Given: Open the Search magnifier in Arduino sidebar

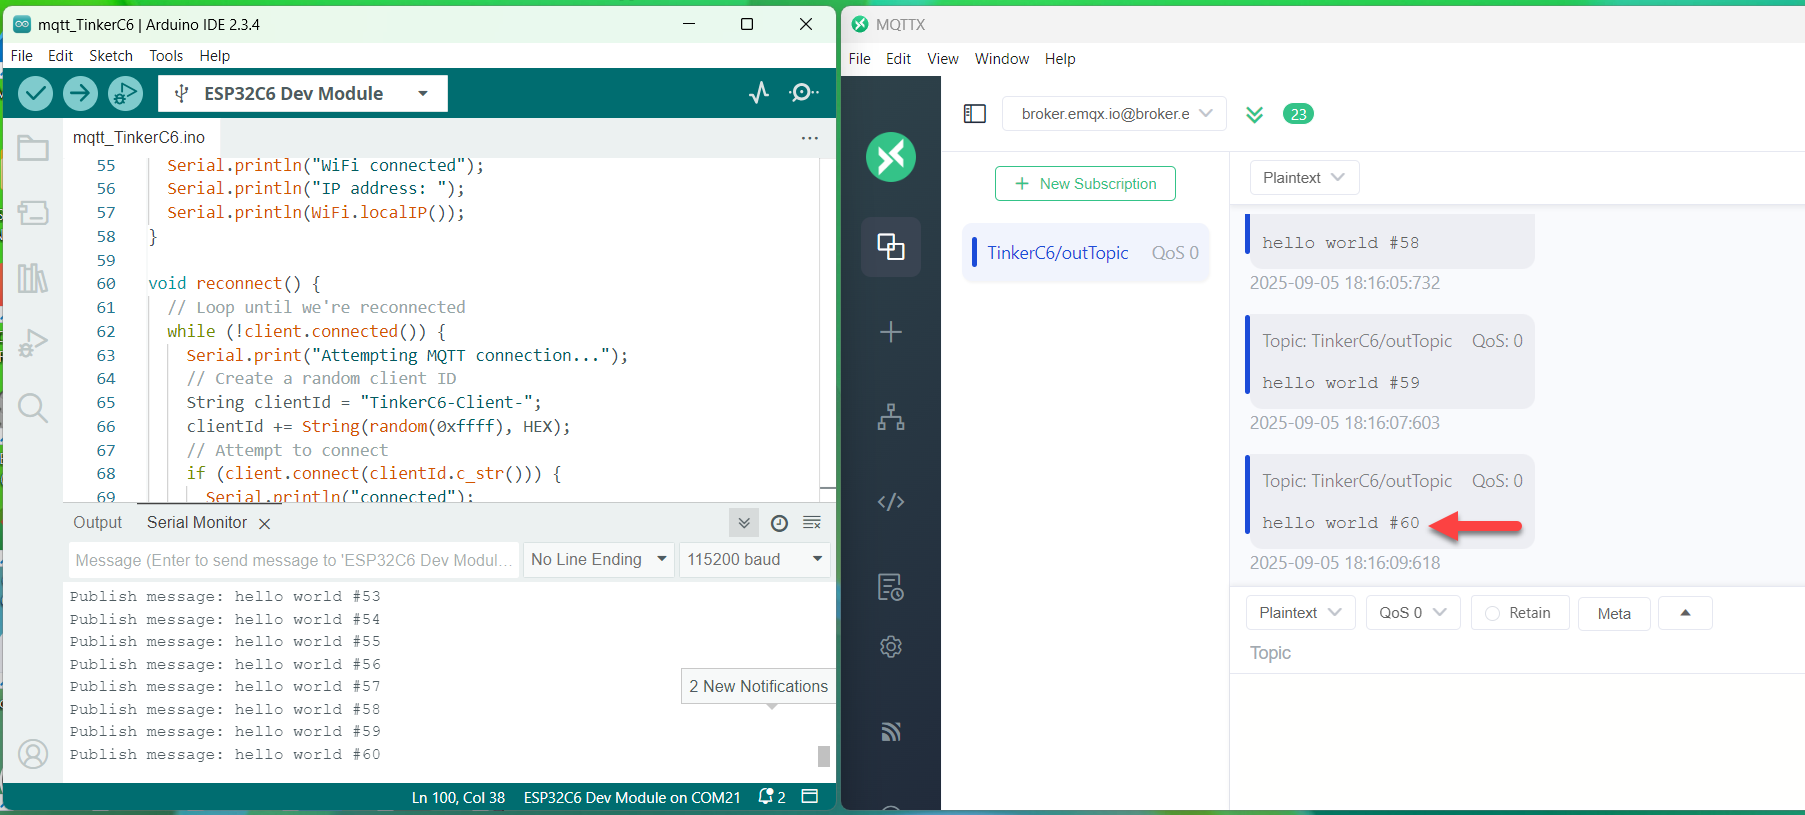Looking at the screenshot, I should [x=33, y=408].
